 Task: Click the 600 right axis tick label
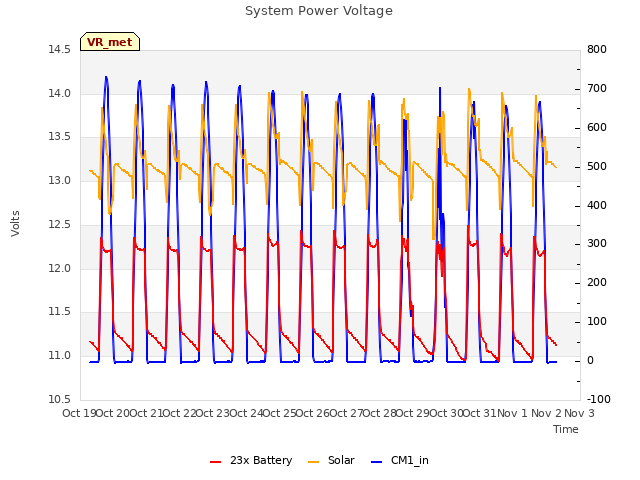597,127
